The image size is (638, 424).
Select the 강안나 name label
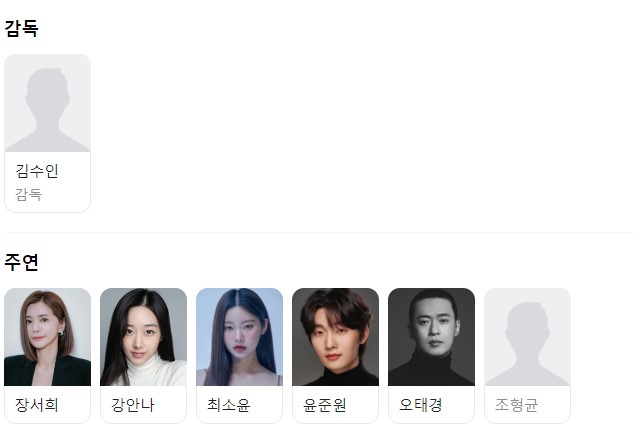coord(133,405)
